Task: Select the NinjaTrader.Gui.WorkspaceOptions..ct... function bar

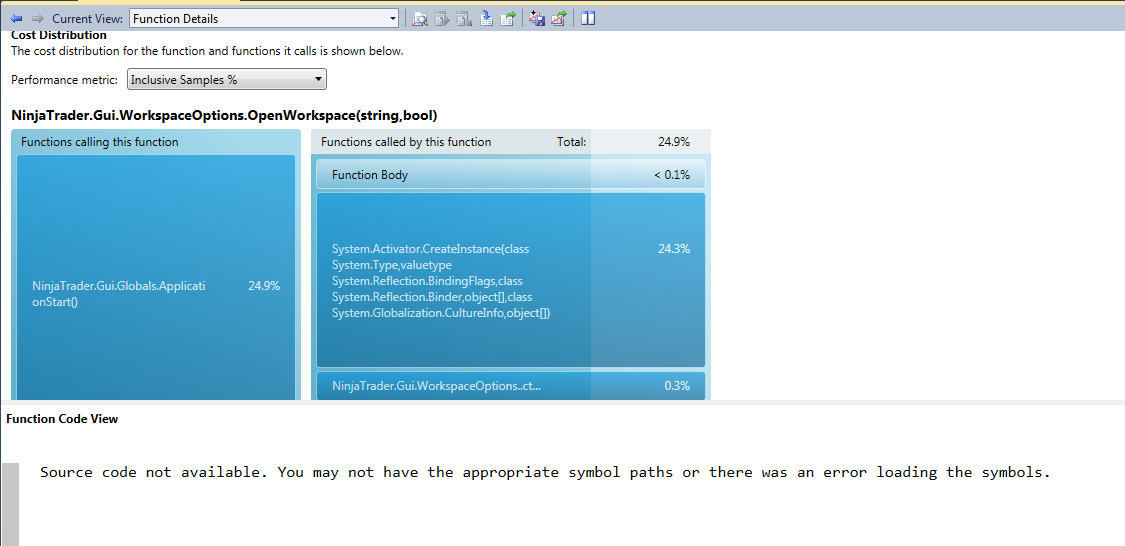Action: (x=511, y=386)
